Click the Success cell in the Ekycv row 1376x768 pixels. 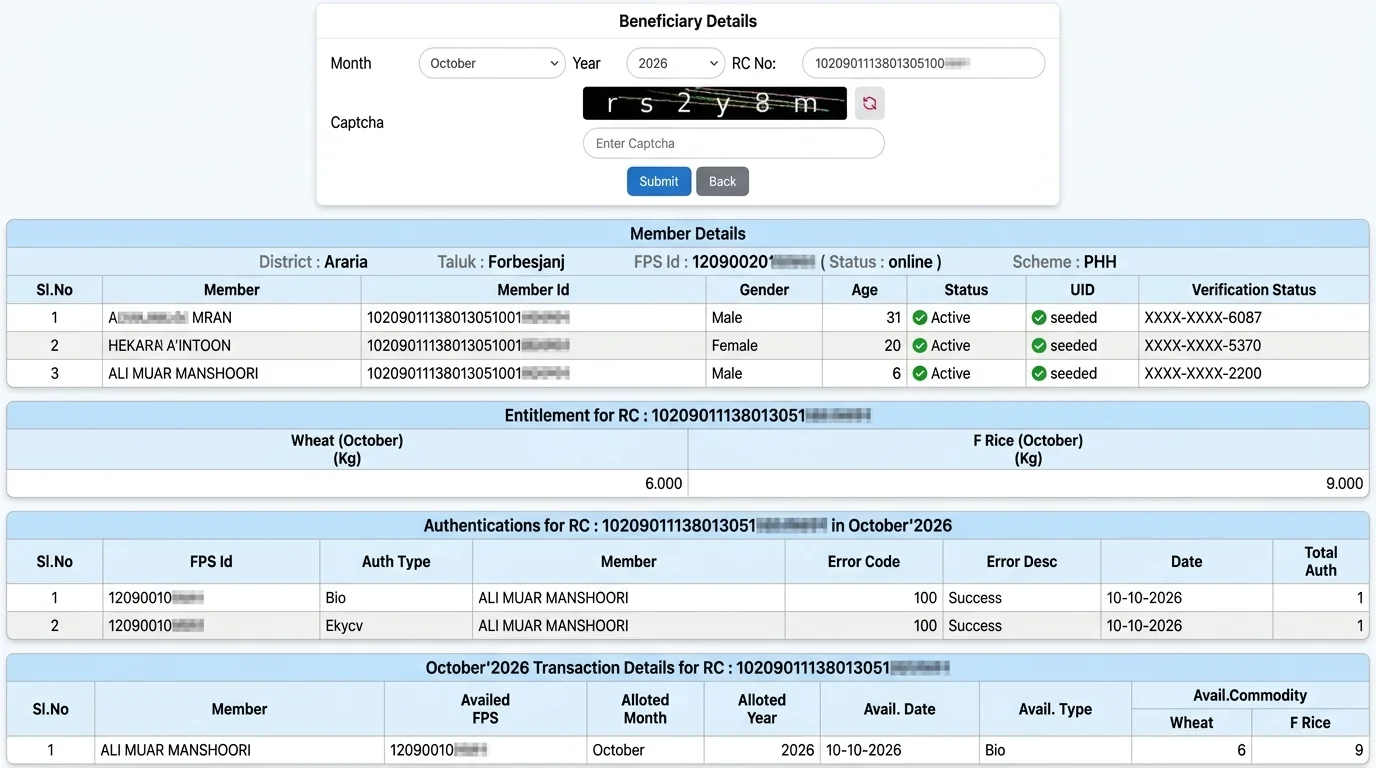click(x=1021, y=626)
